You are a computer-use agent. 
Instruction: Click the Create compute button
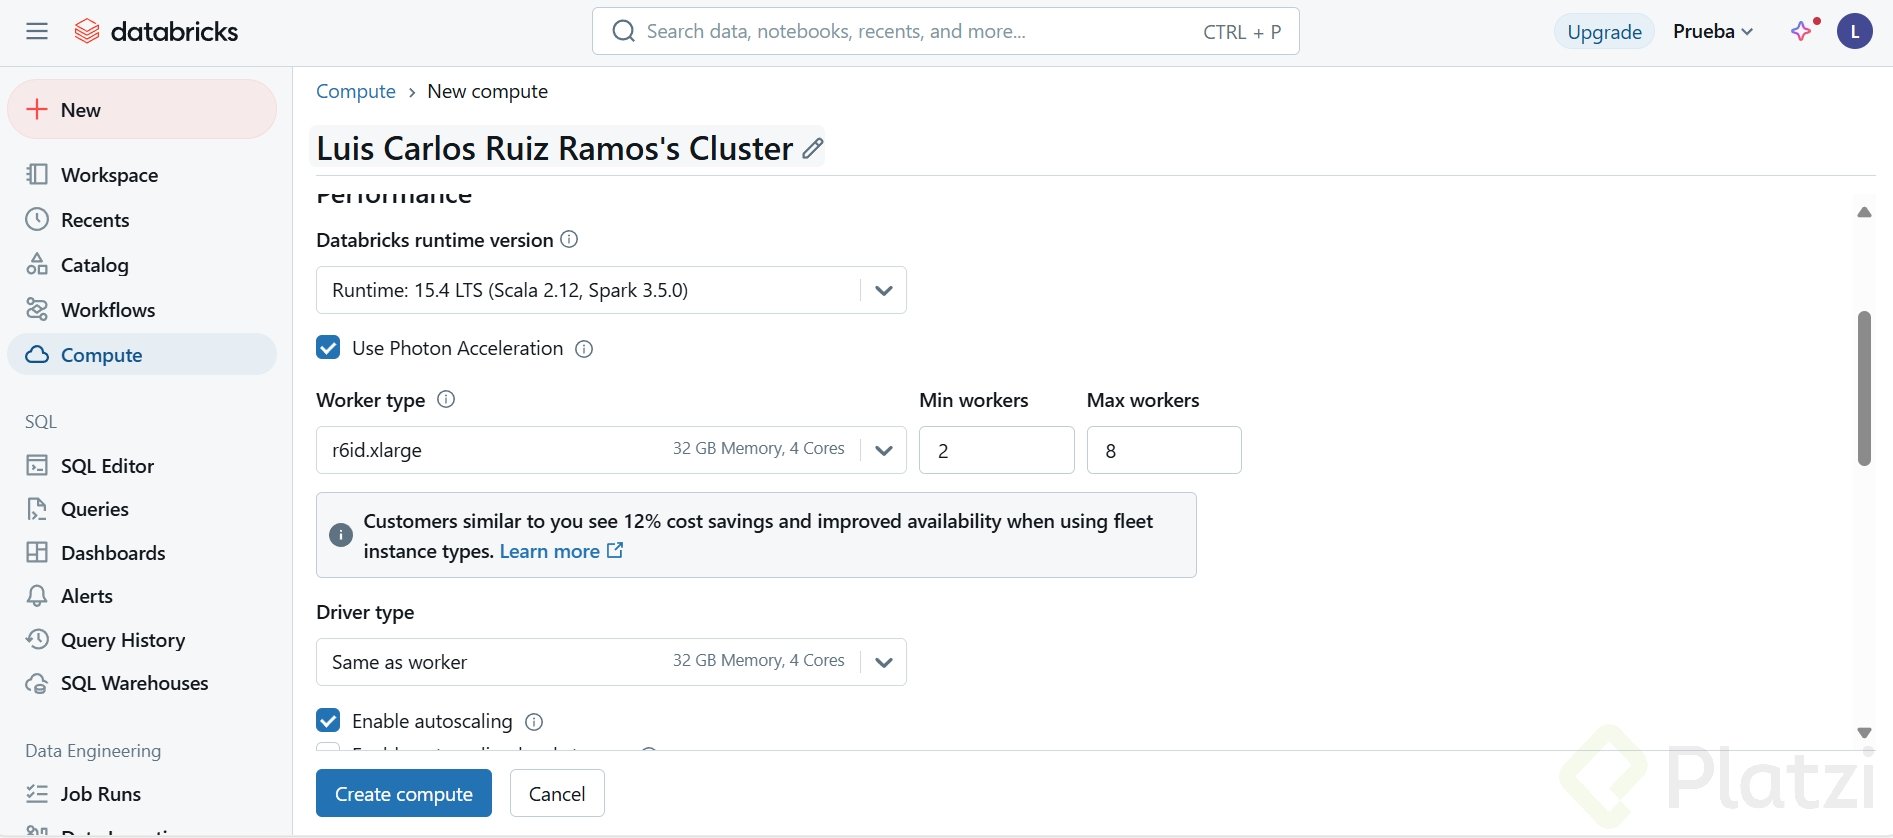[x=404, y=793]
